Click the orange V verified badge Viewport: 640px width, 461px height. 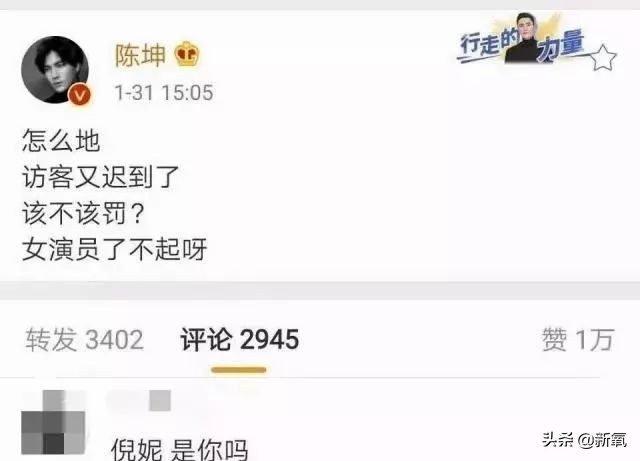tap(80, 95)
